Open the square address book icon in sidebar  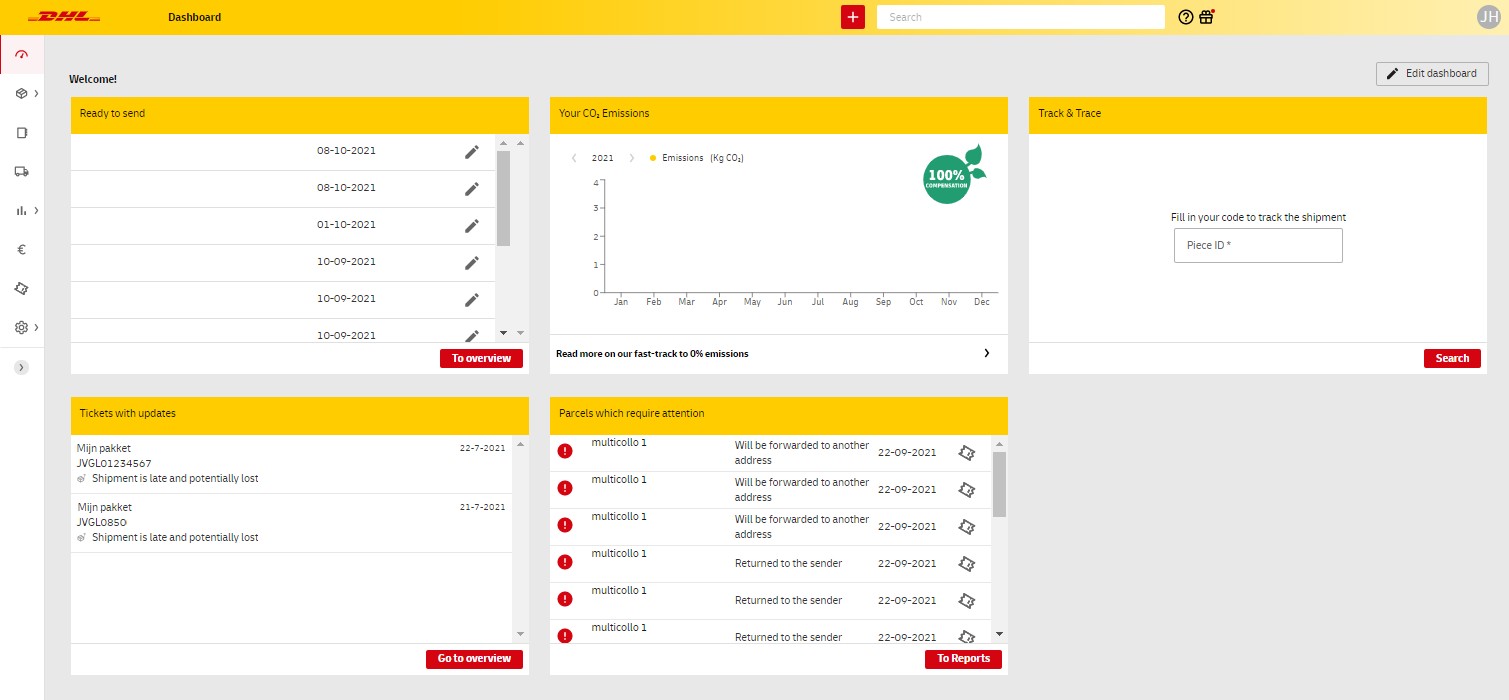point(22,132)
